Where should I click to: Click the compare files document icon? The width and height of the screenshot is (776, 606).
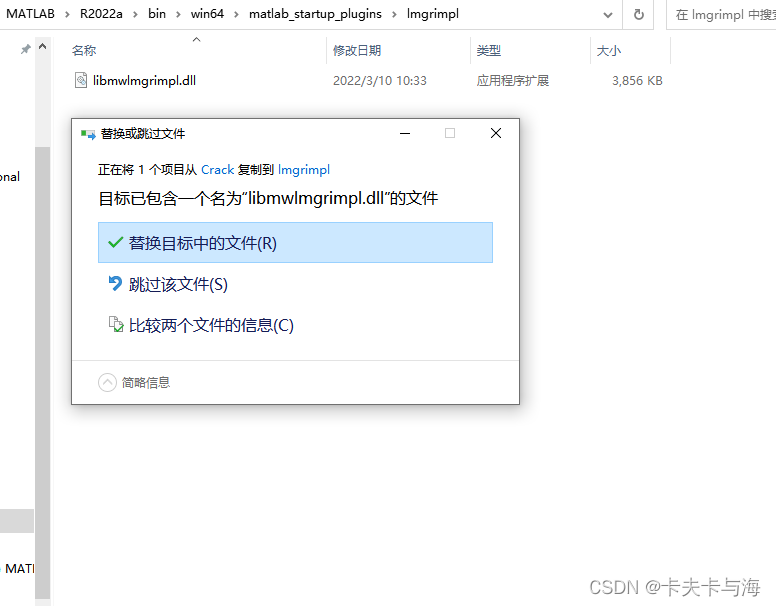116,324
